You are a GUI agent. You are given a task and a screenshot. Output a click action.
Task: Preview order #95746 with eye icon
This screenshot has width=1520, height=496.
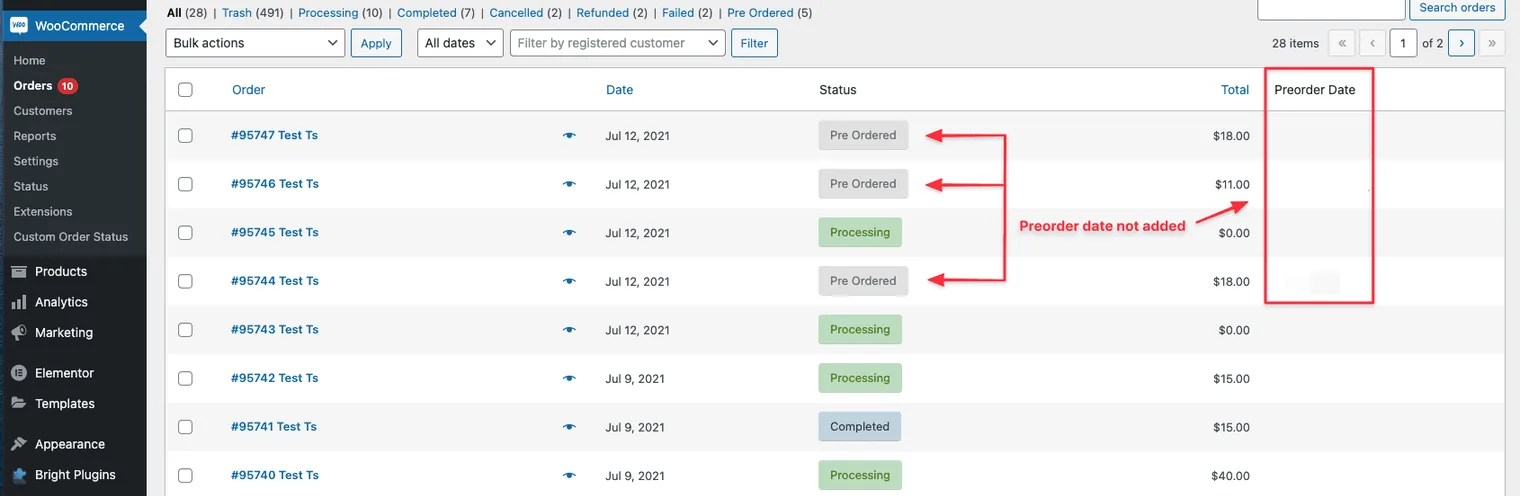[x=570, y=184]
